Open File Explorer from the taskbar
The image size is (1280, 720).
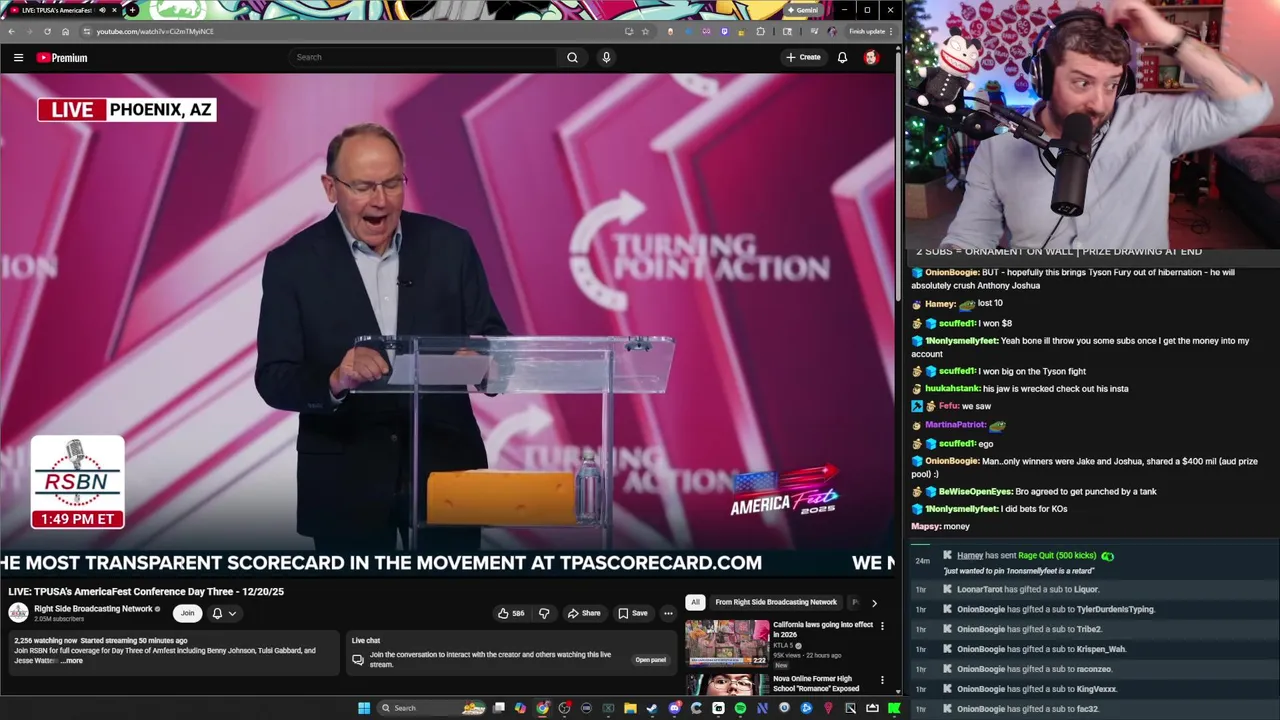point(630,708)
